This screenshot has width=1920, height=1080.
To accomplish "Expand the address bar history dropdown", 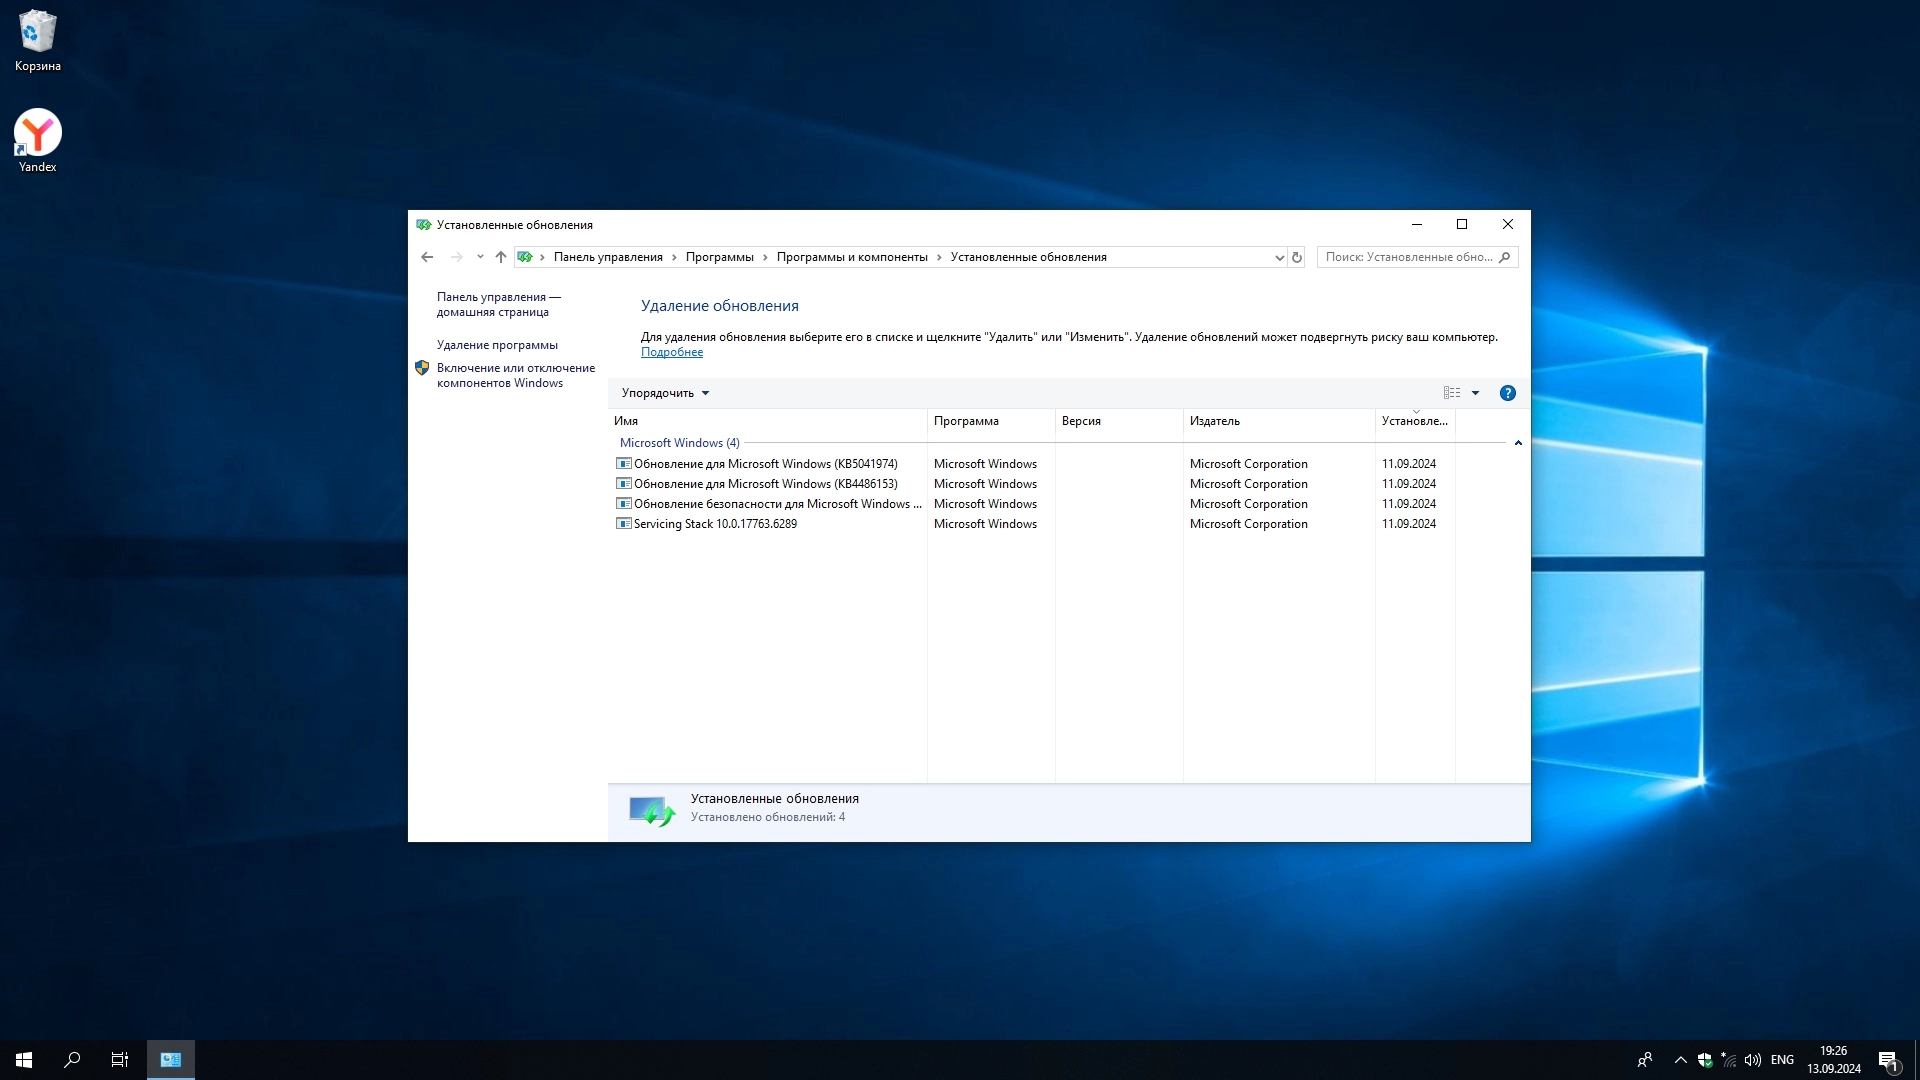I will point(1279,258).
